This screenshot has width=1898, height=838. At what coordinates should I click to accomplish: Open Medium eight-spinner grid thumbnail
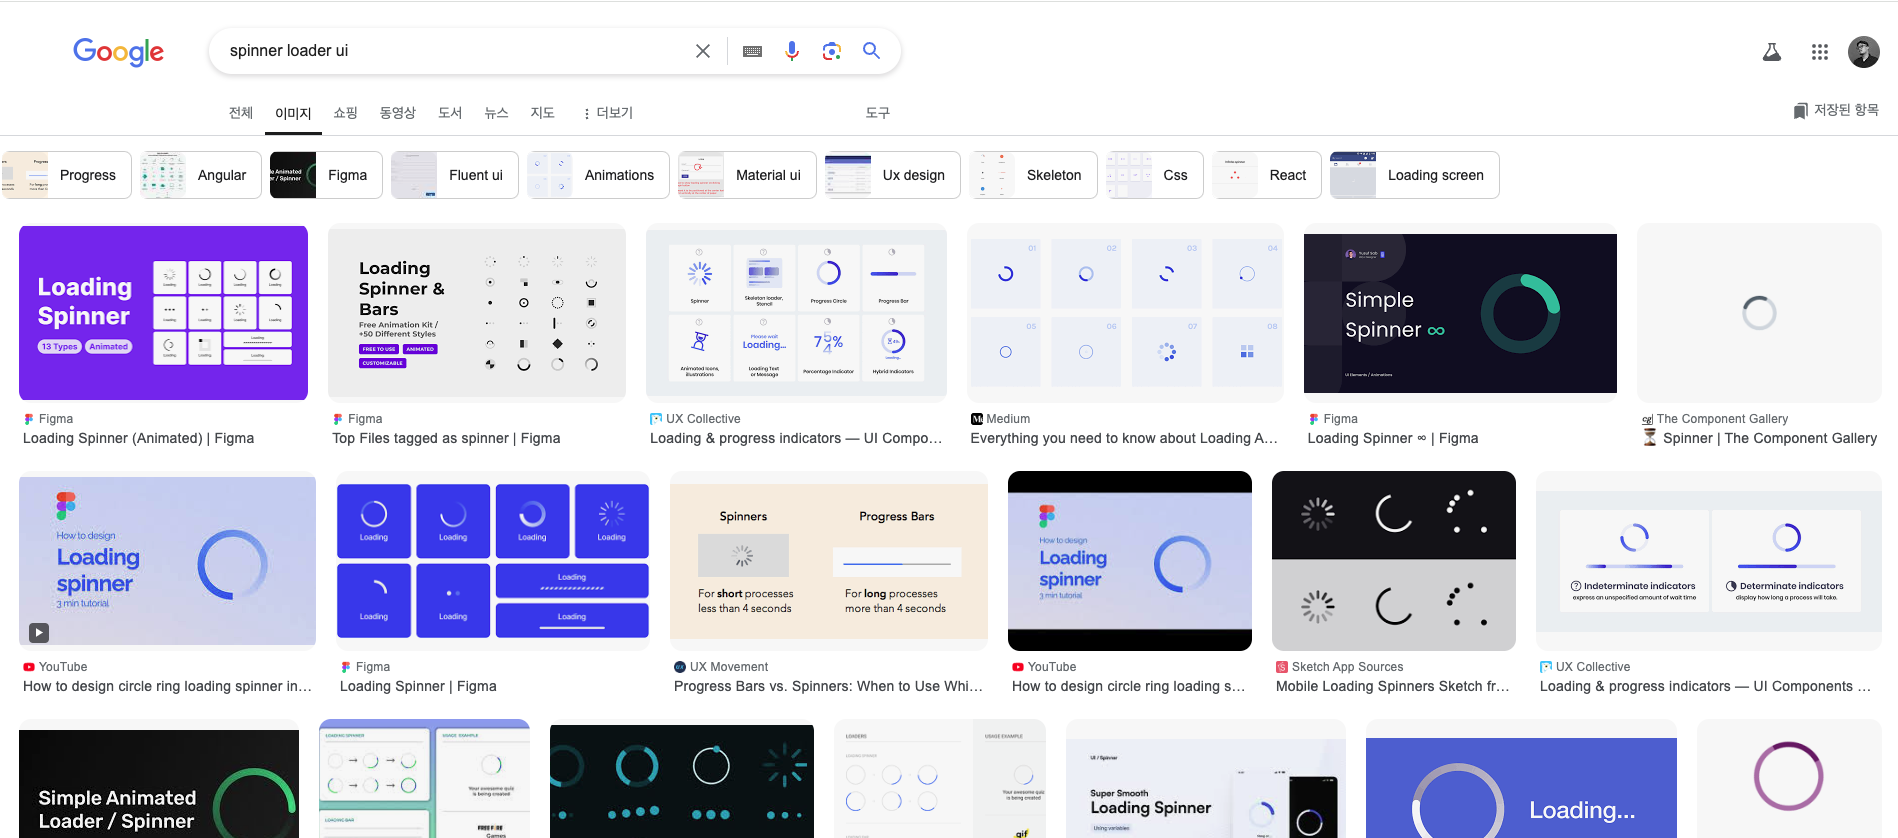(x=1125, y=313)
